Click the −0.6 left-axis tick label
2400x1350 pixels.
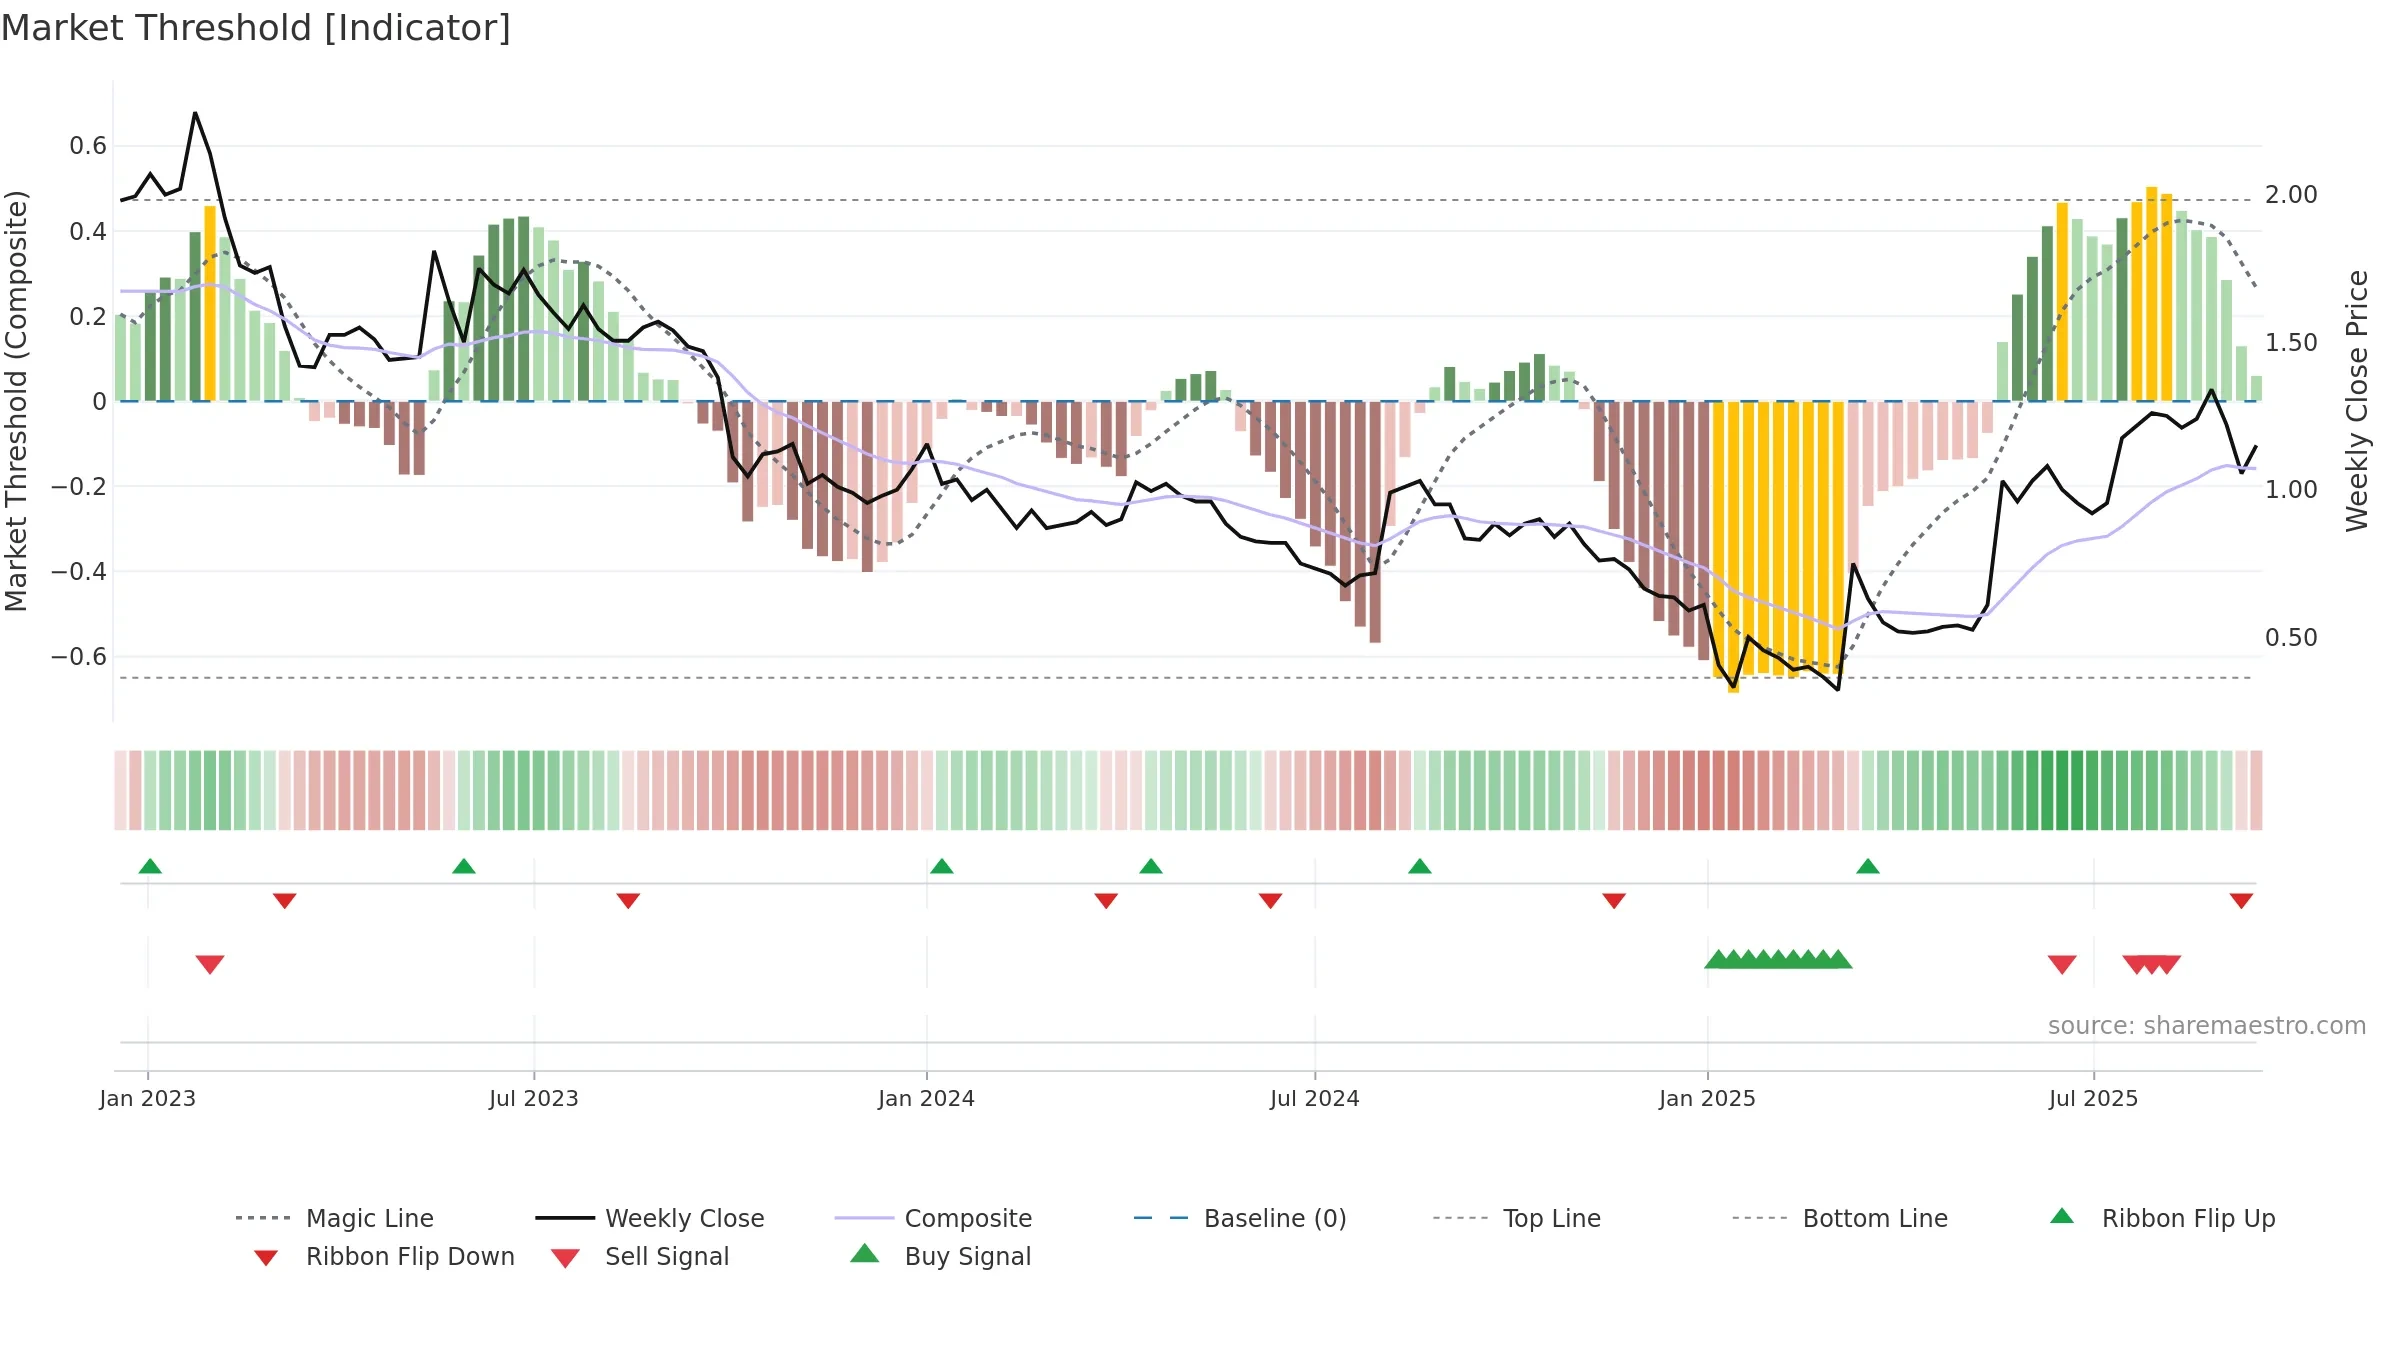point(79,657)
